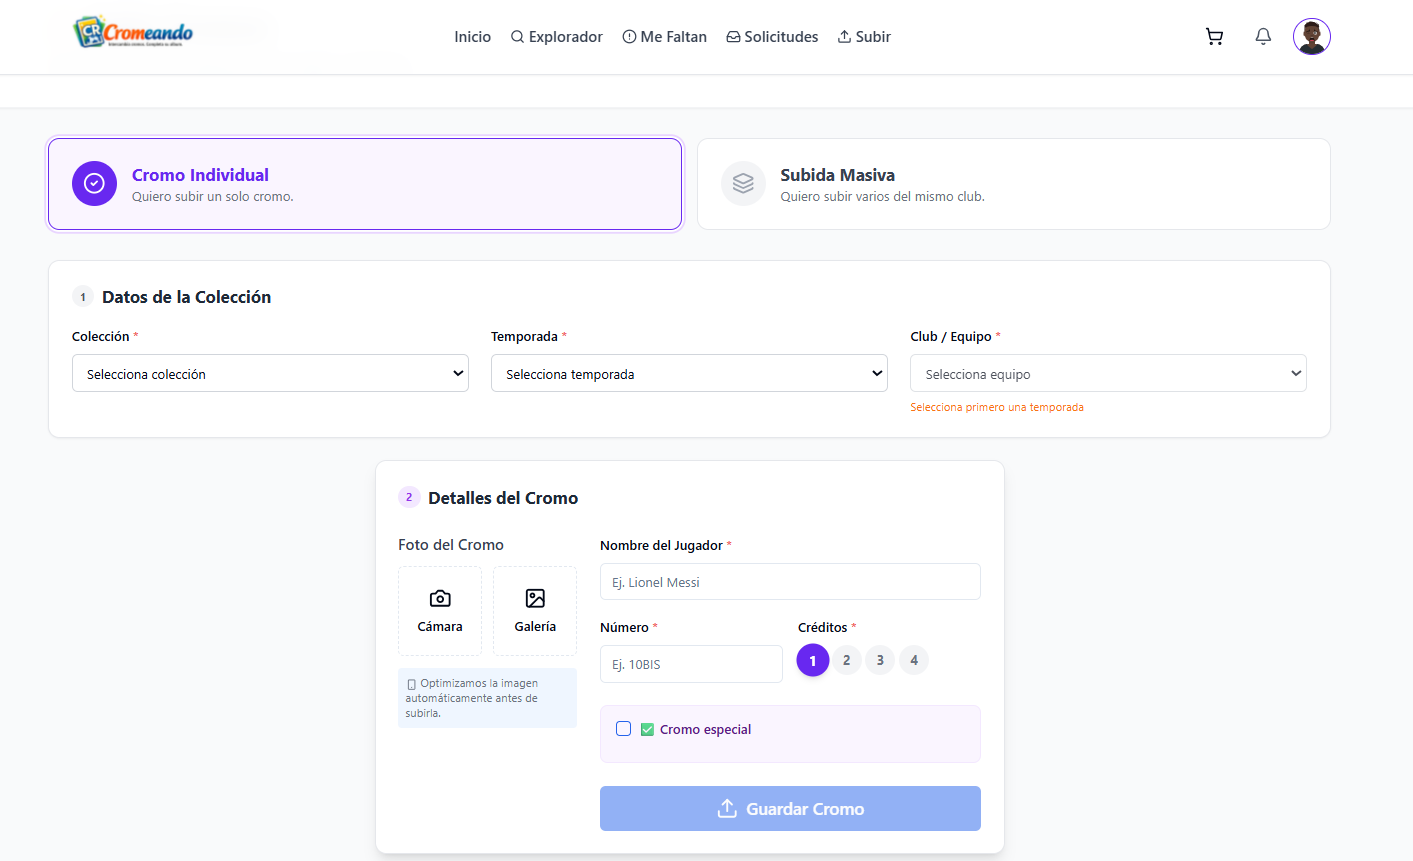Select 2 credits option
The image size is (1413, 861).
coord(847,660)
